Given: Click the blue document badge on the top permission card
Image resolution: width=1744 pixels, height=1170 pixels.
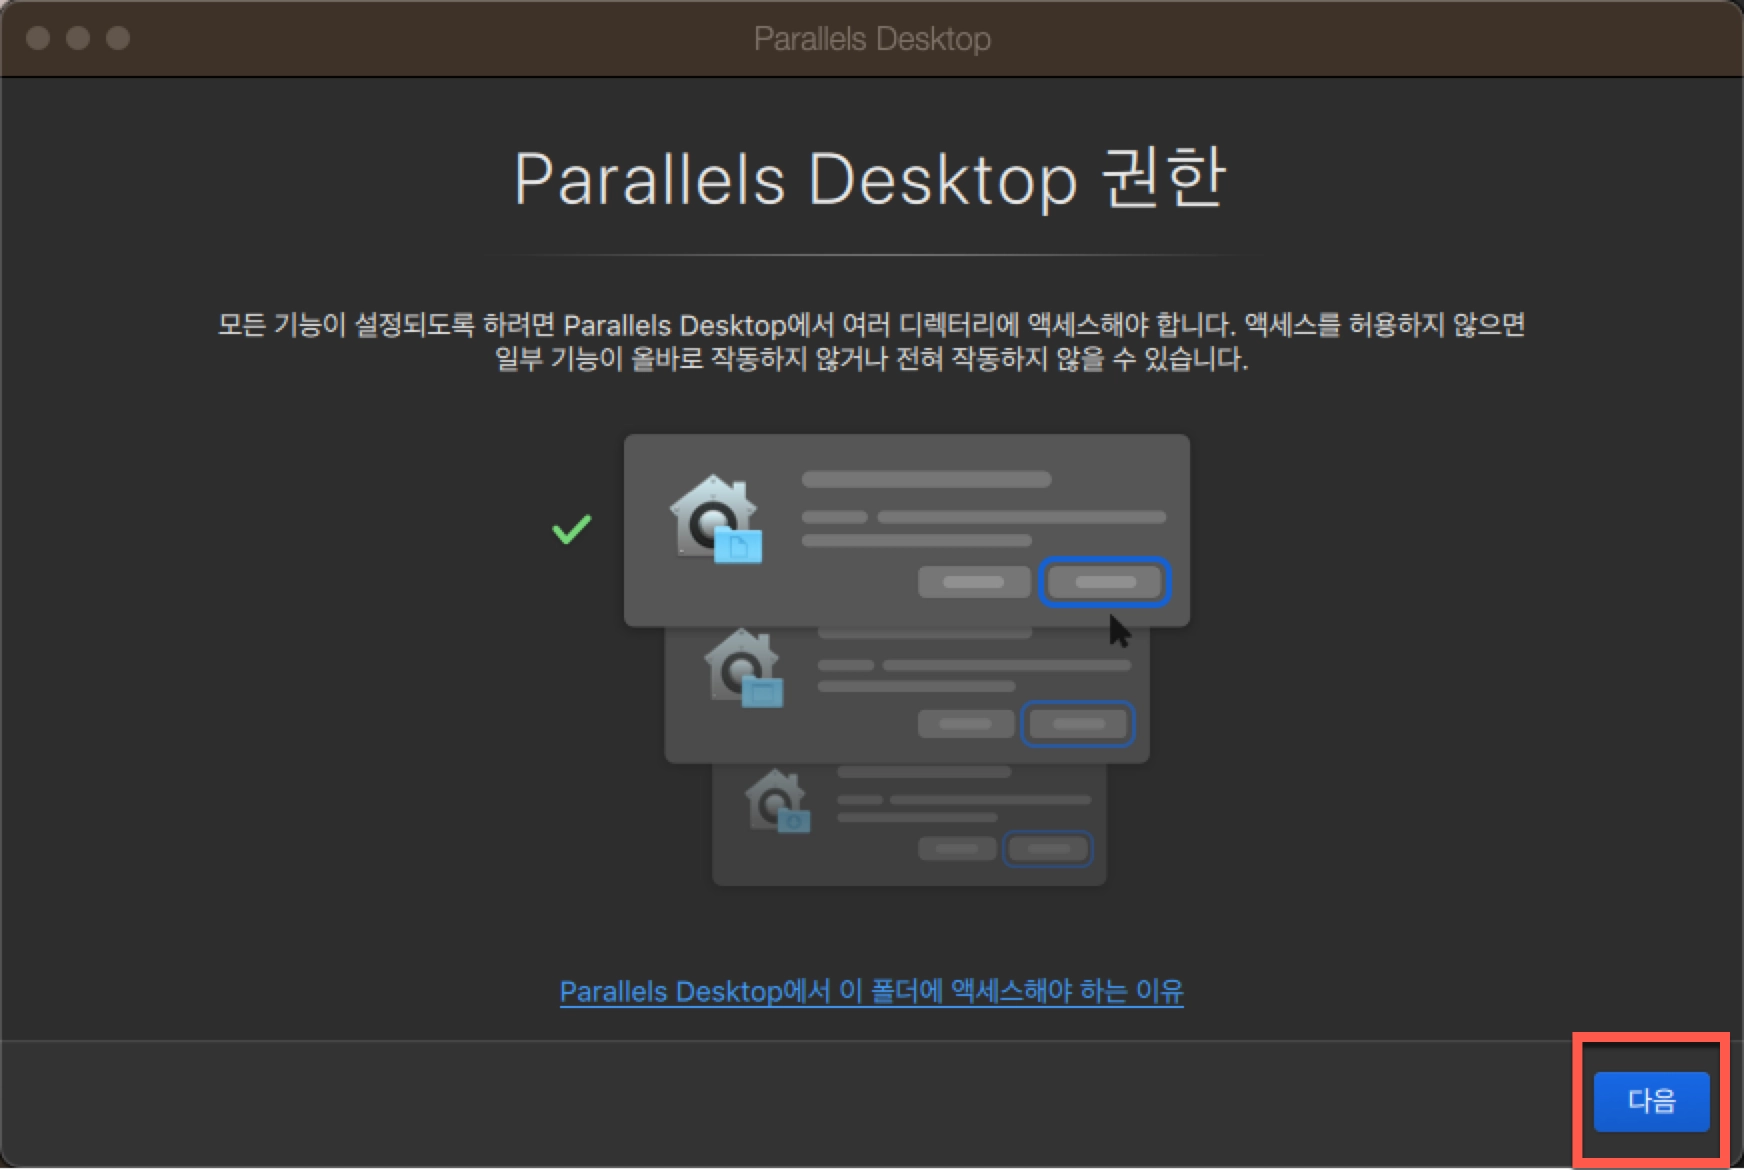Looking at the screenshot, I should point(740,545).
